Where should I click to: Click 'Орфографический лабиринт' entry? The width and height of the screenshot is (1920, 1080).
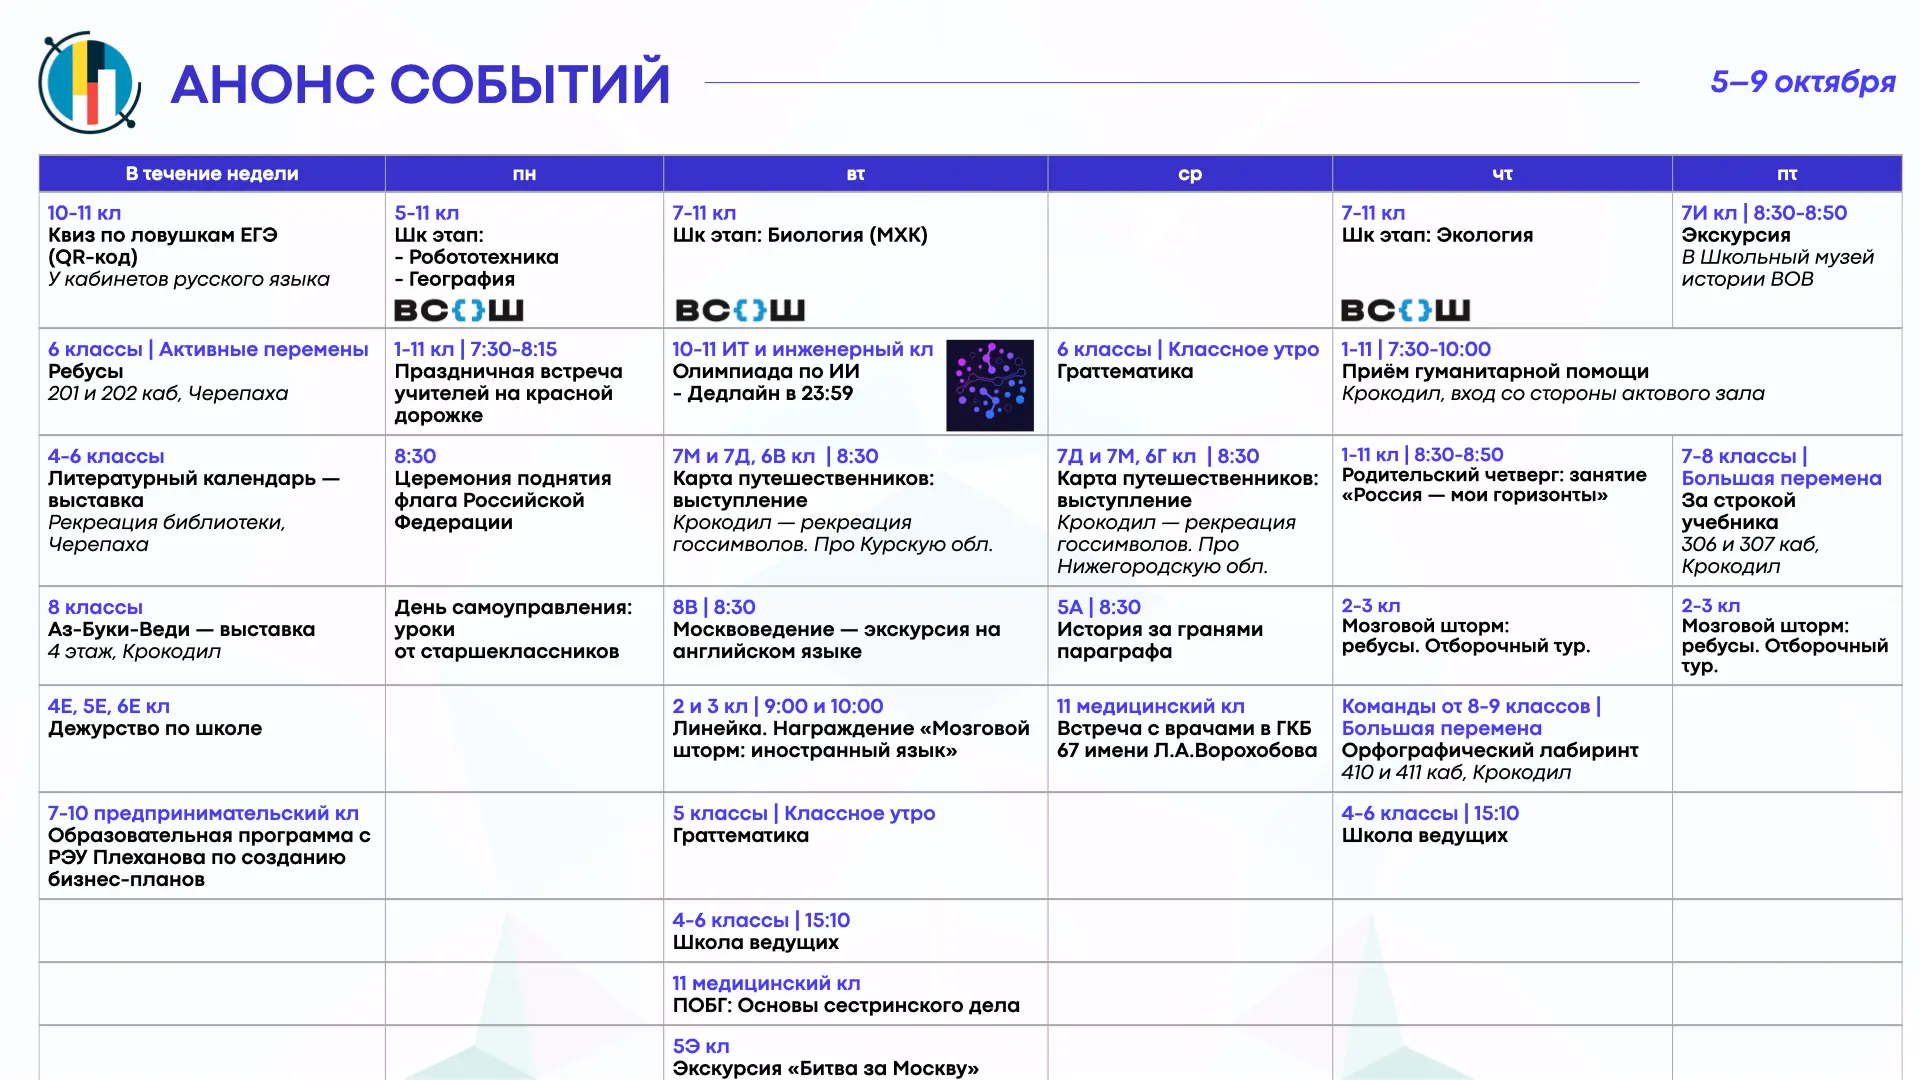click(x=1490, y=750)
